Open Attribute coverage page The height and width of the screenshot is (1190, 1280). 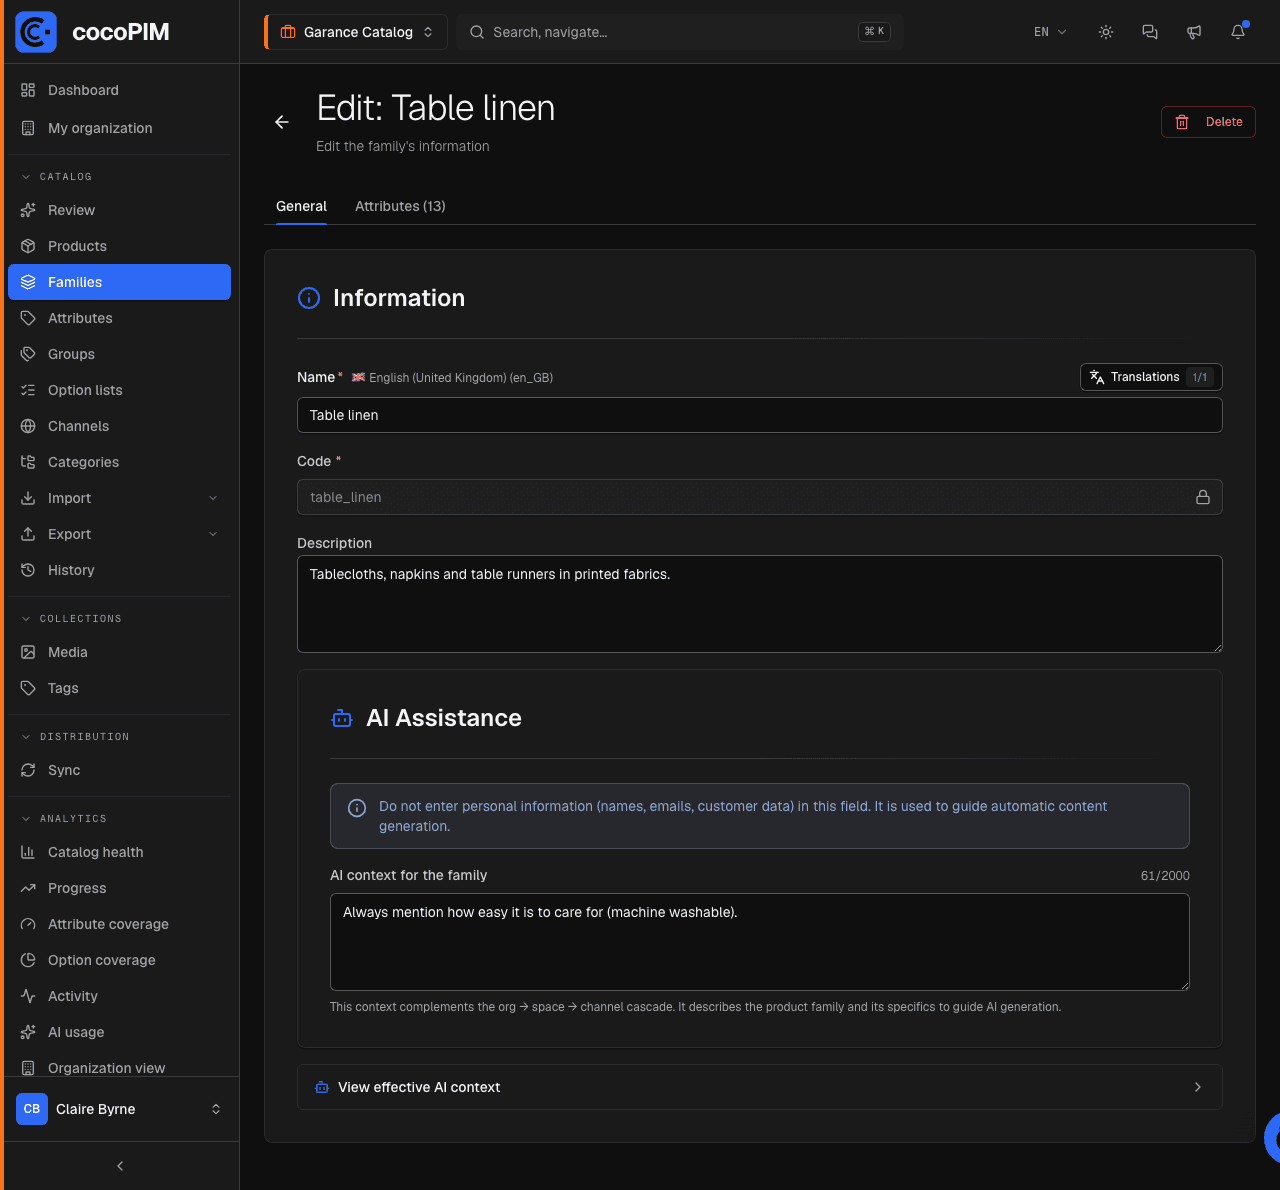120,924
